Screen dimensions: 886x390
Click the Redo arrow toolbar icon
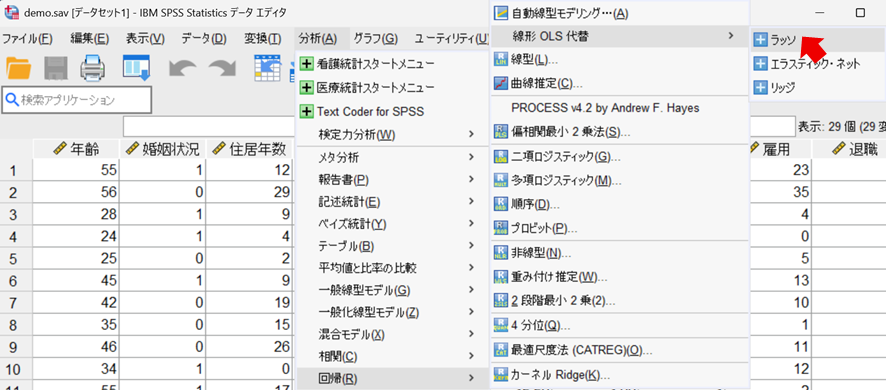222,68
